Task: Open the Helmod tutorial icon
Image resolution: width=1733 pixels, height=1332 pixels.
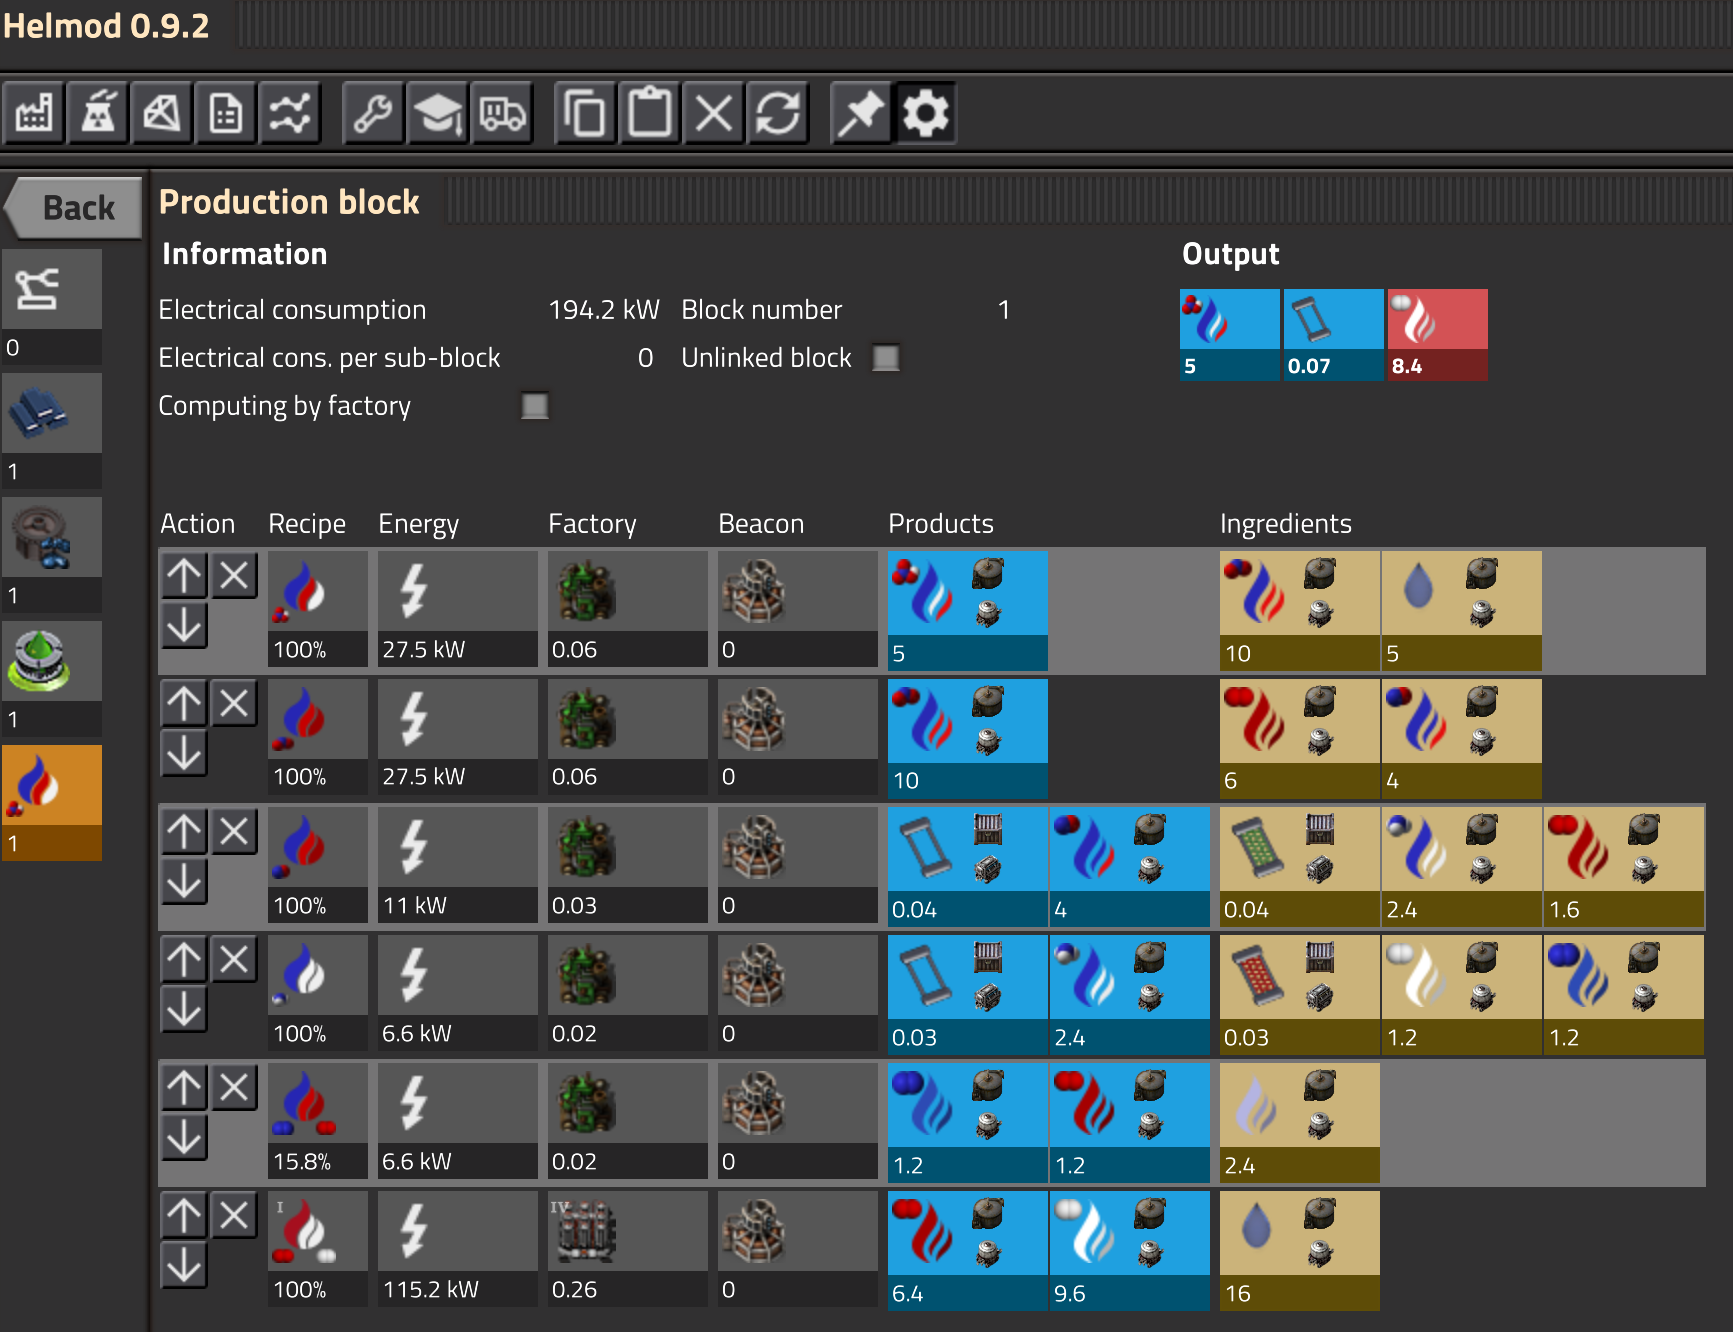Action: pos(437,112)
